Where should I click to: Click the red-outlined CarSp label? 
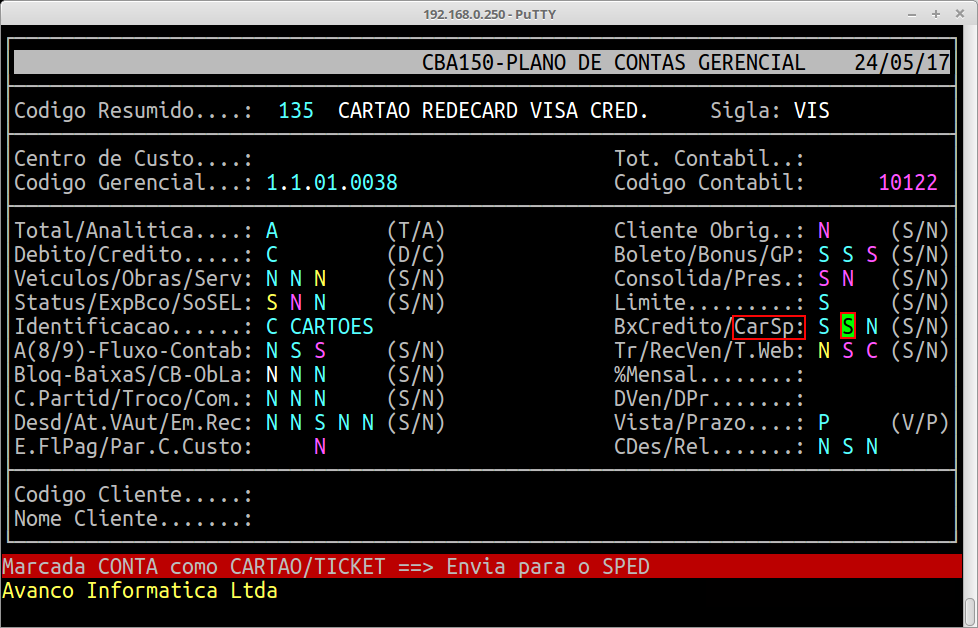point(769,326)
